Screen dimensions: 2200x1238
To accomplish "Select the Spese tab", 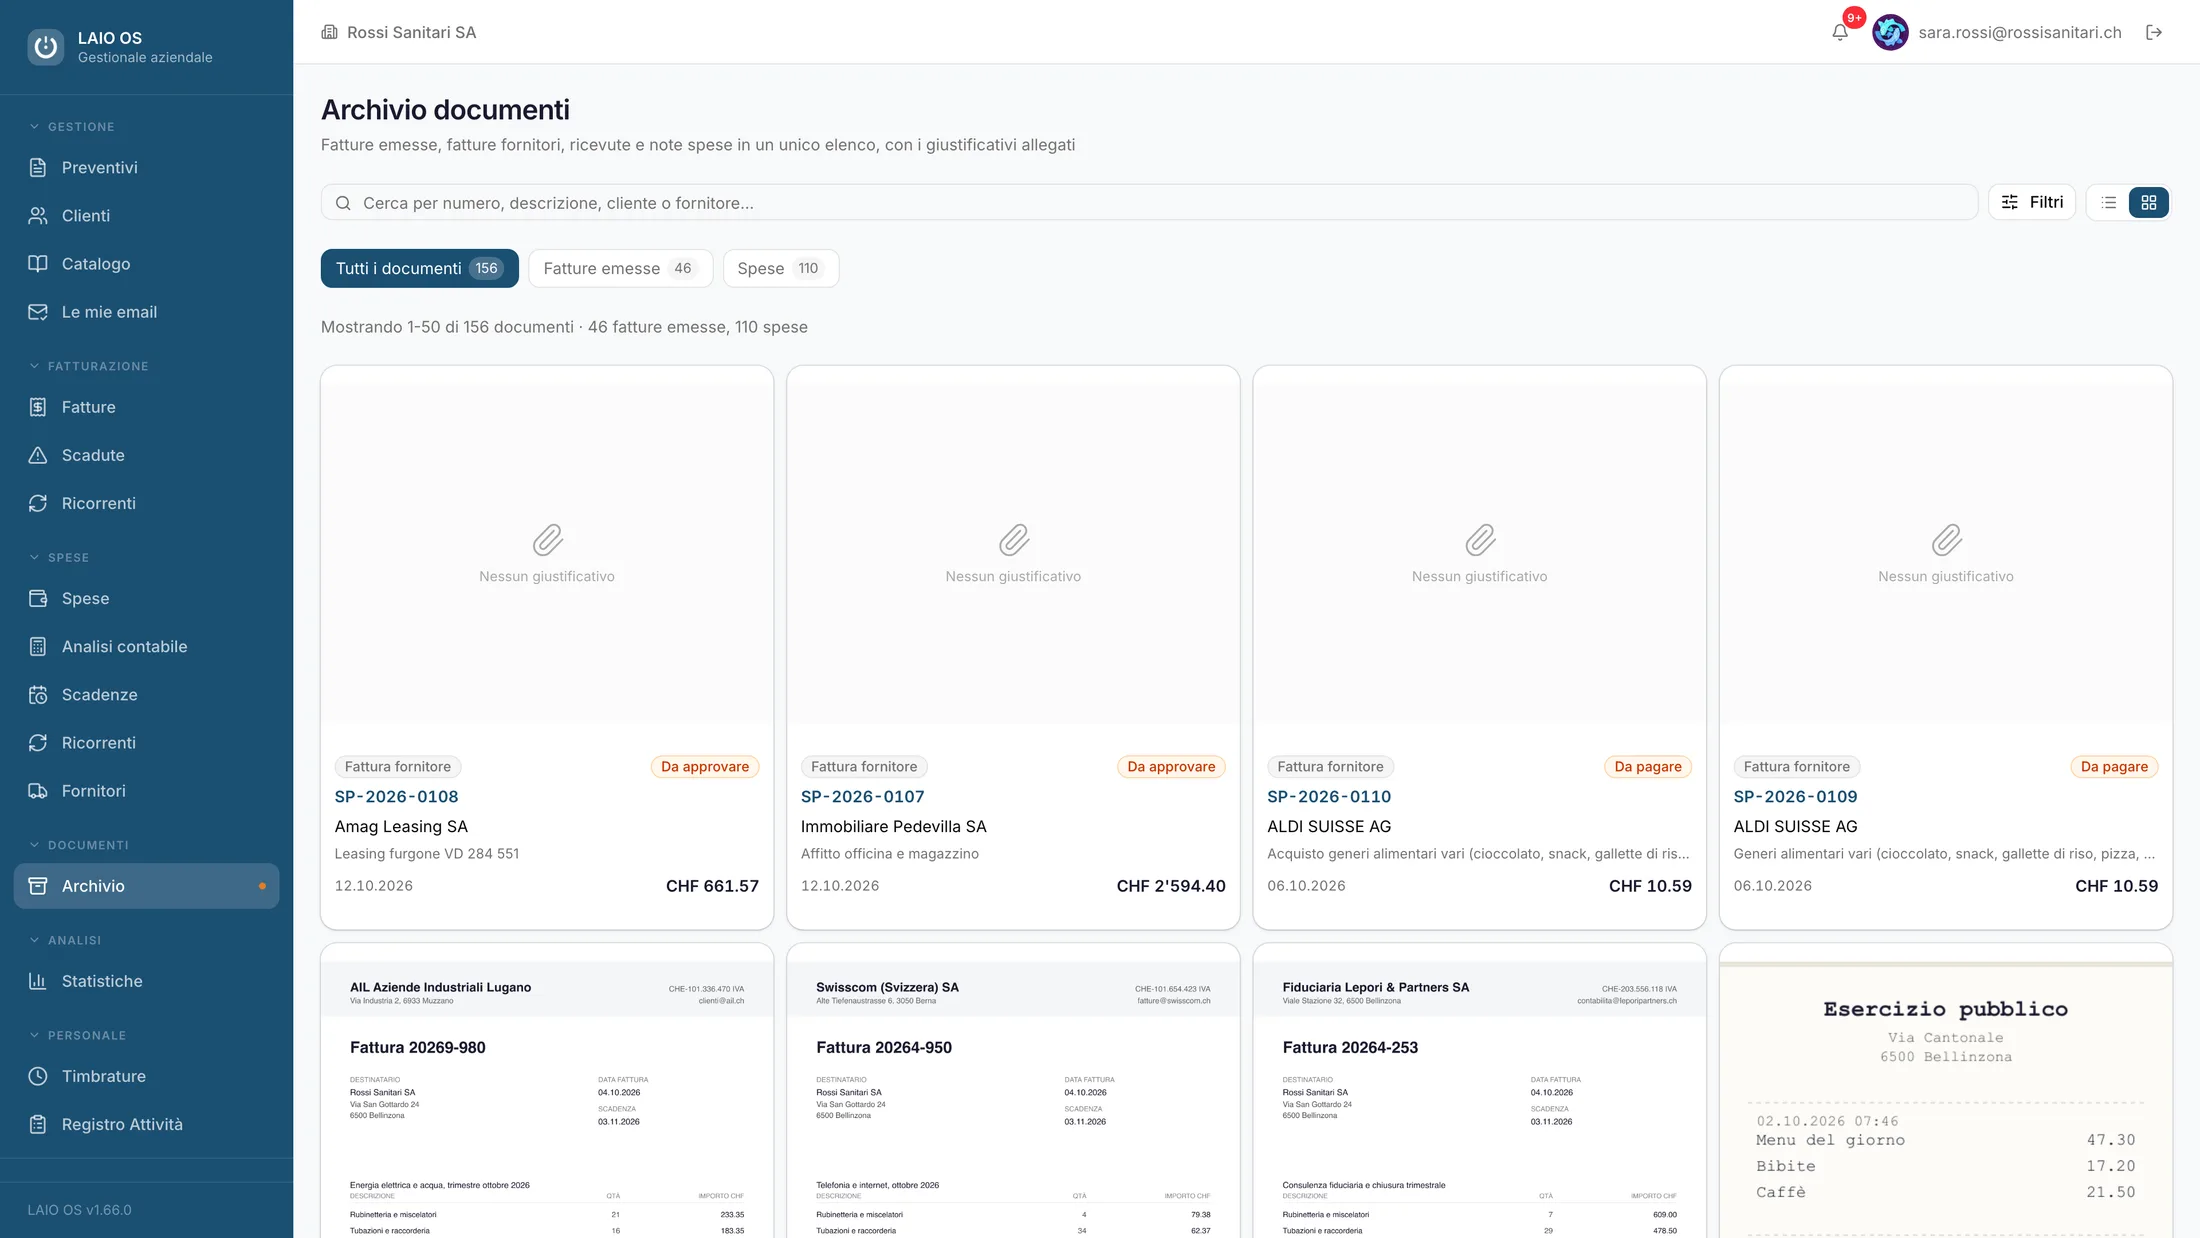I will coord(780,268).
